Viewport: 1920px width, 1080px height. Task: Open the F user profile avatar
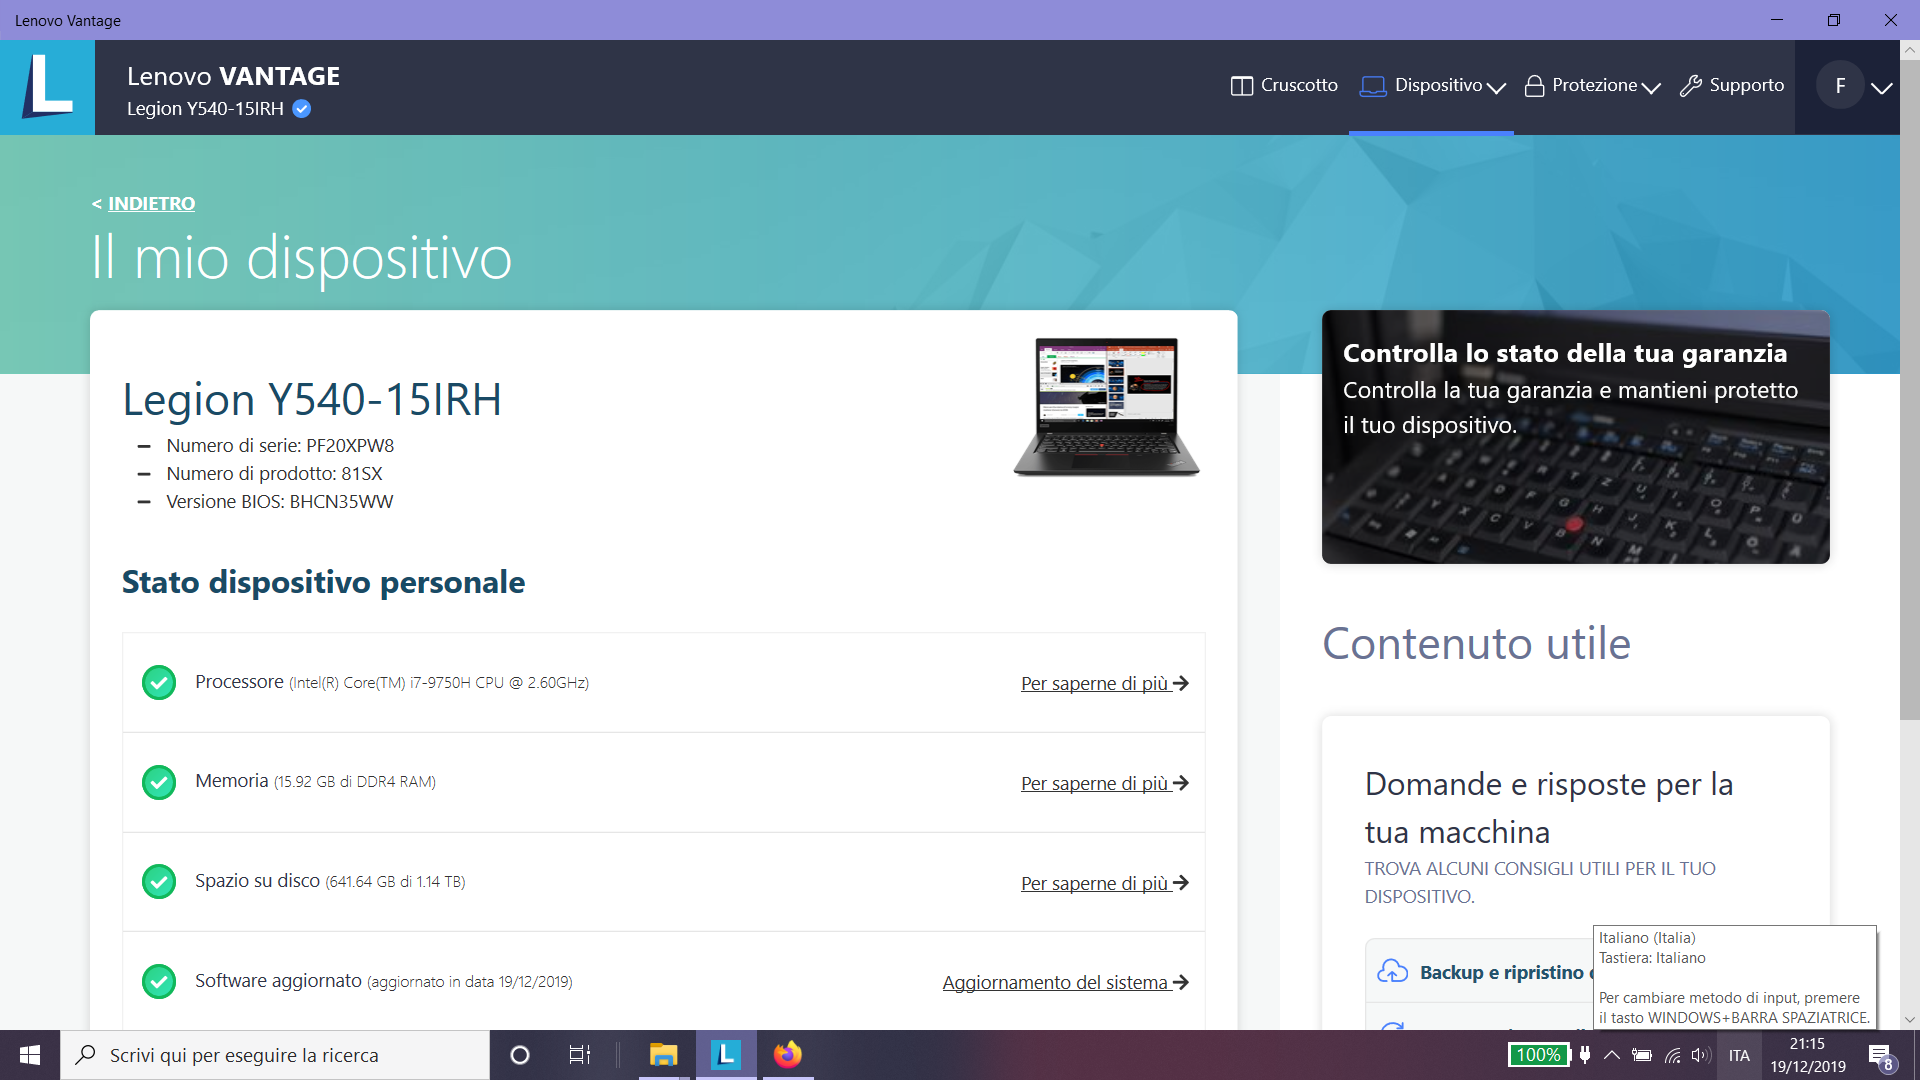(1839, 86)
